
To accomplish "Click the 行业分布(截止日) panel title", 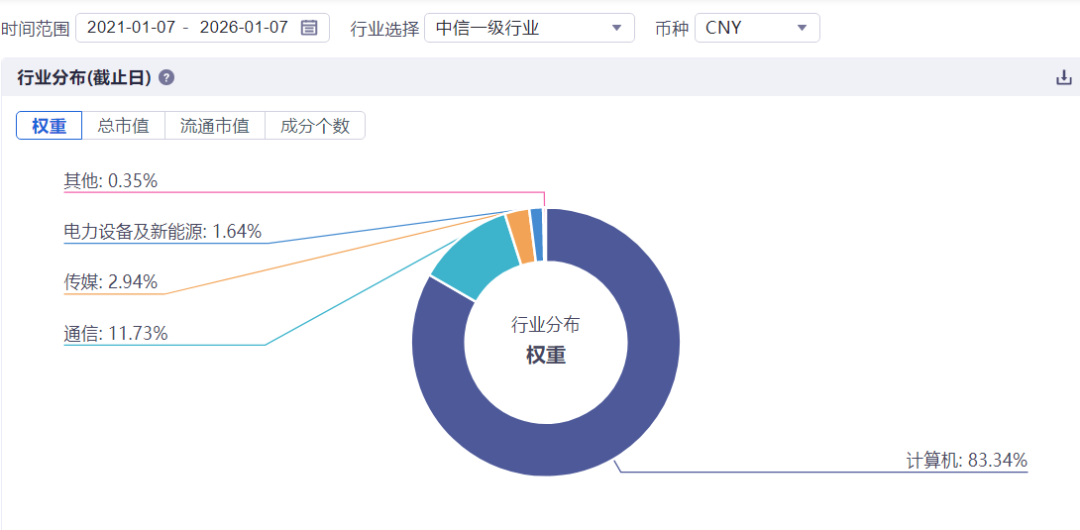I will click(x=84, y=78).
